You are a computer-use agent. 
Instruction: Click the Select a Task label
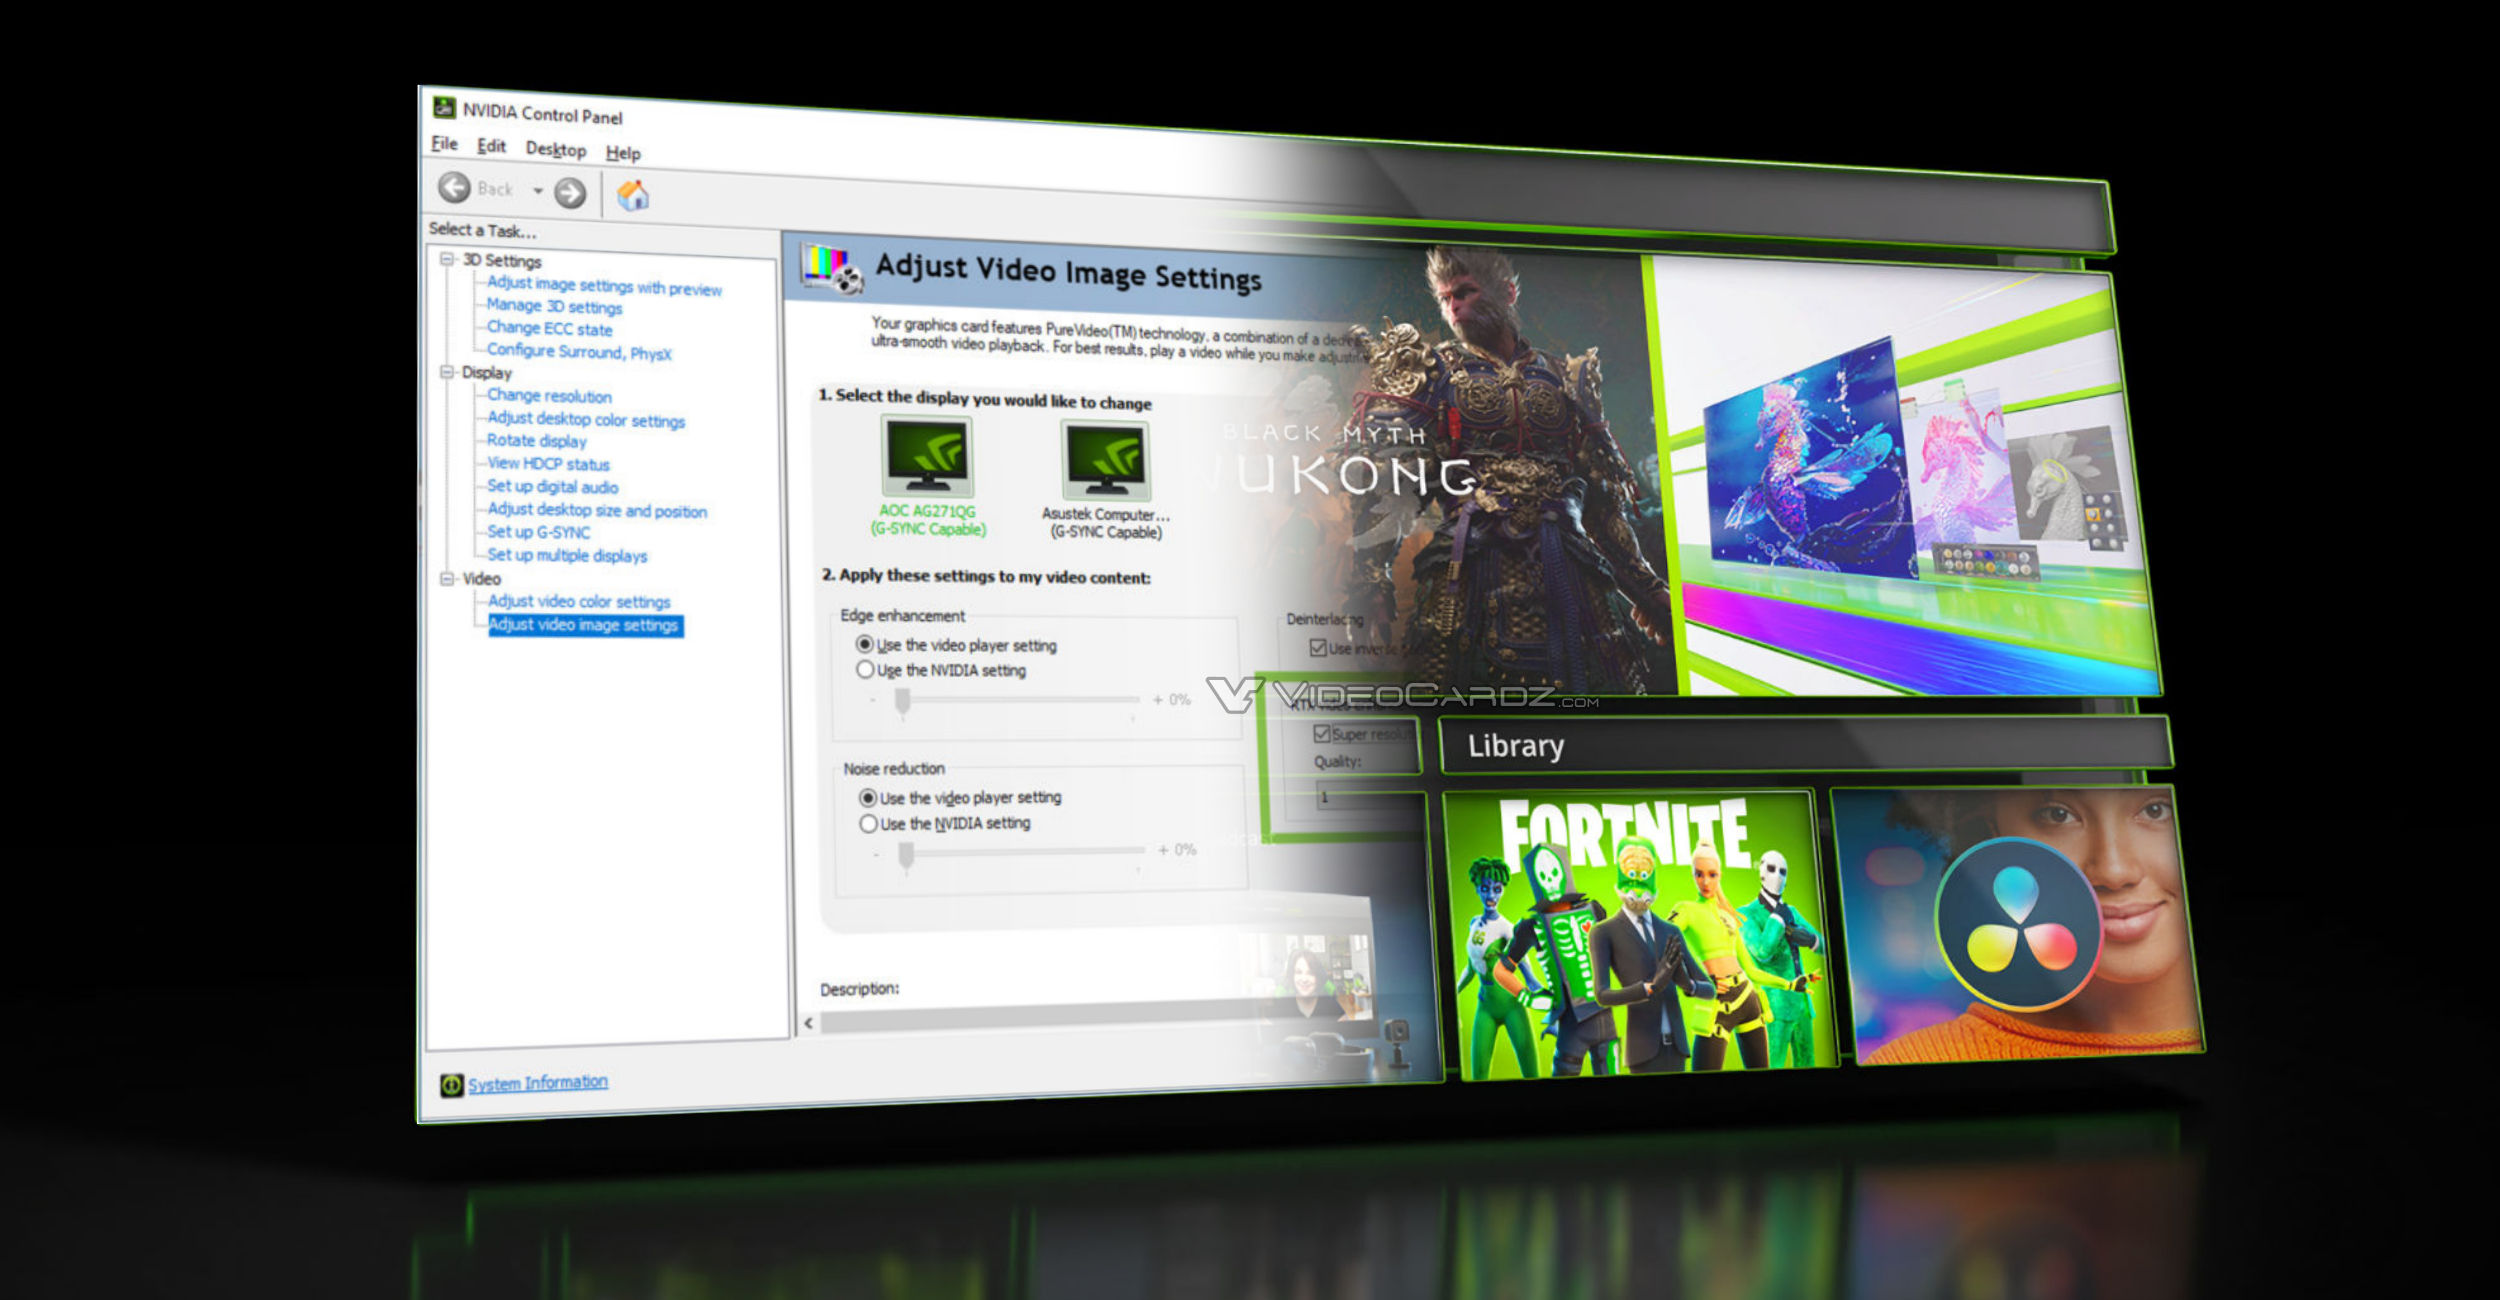pyautogui.click(x=483, y=230)
